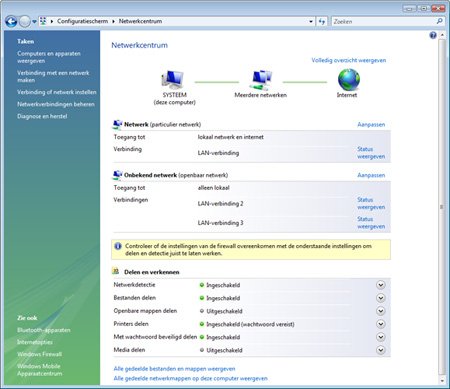
Task: Expand the Printers delen settings
Action: [381, 324]
